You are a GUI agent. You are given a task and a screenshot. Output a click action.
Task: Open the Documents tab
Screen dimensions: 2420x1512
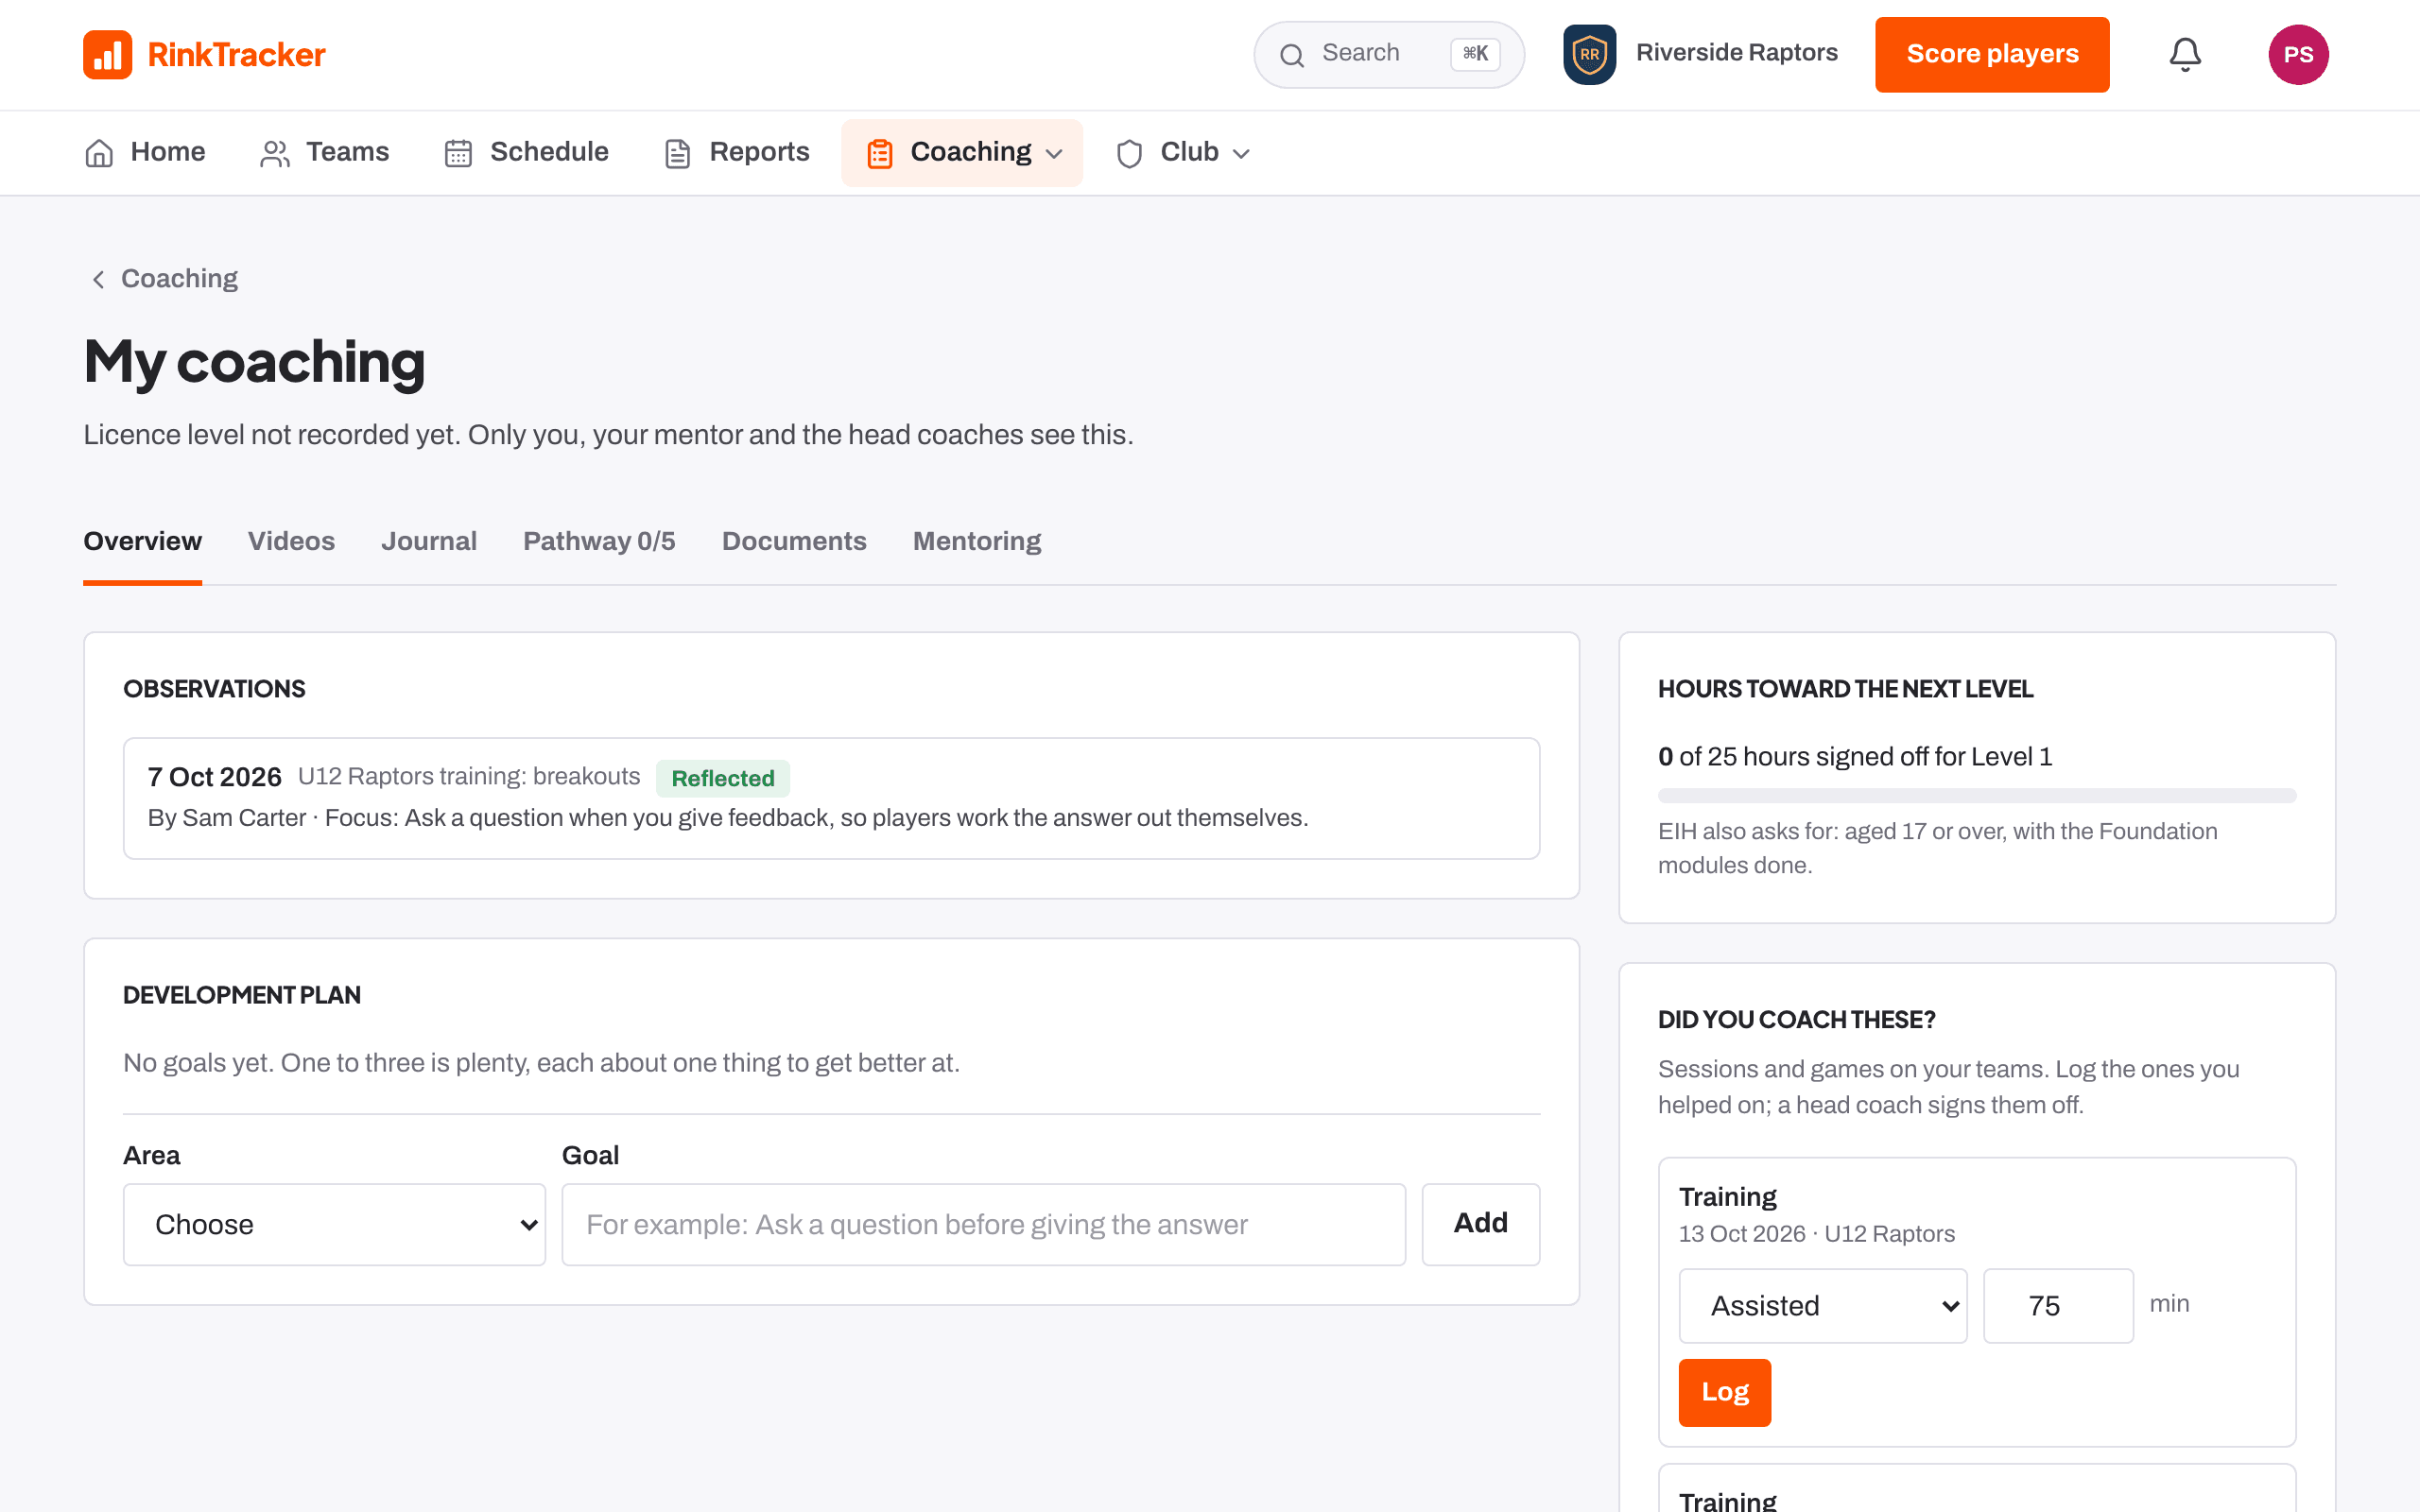point(794,541)
